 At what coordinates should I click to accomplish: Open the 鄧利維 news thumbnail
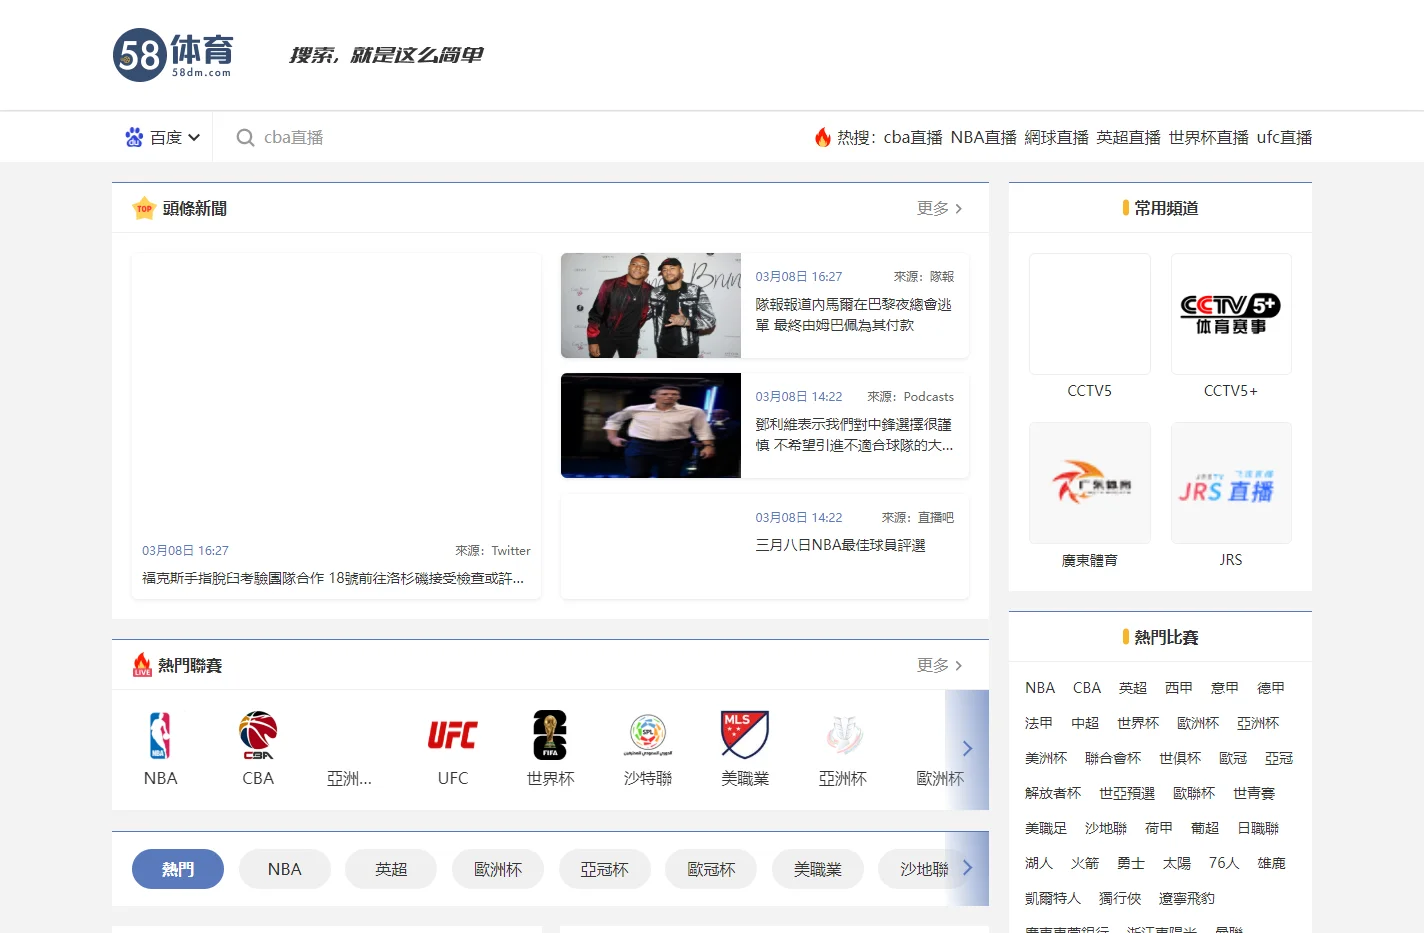pos(651,425)
